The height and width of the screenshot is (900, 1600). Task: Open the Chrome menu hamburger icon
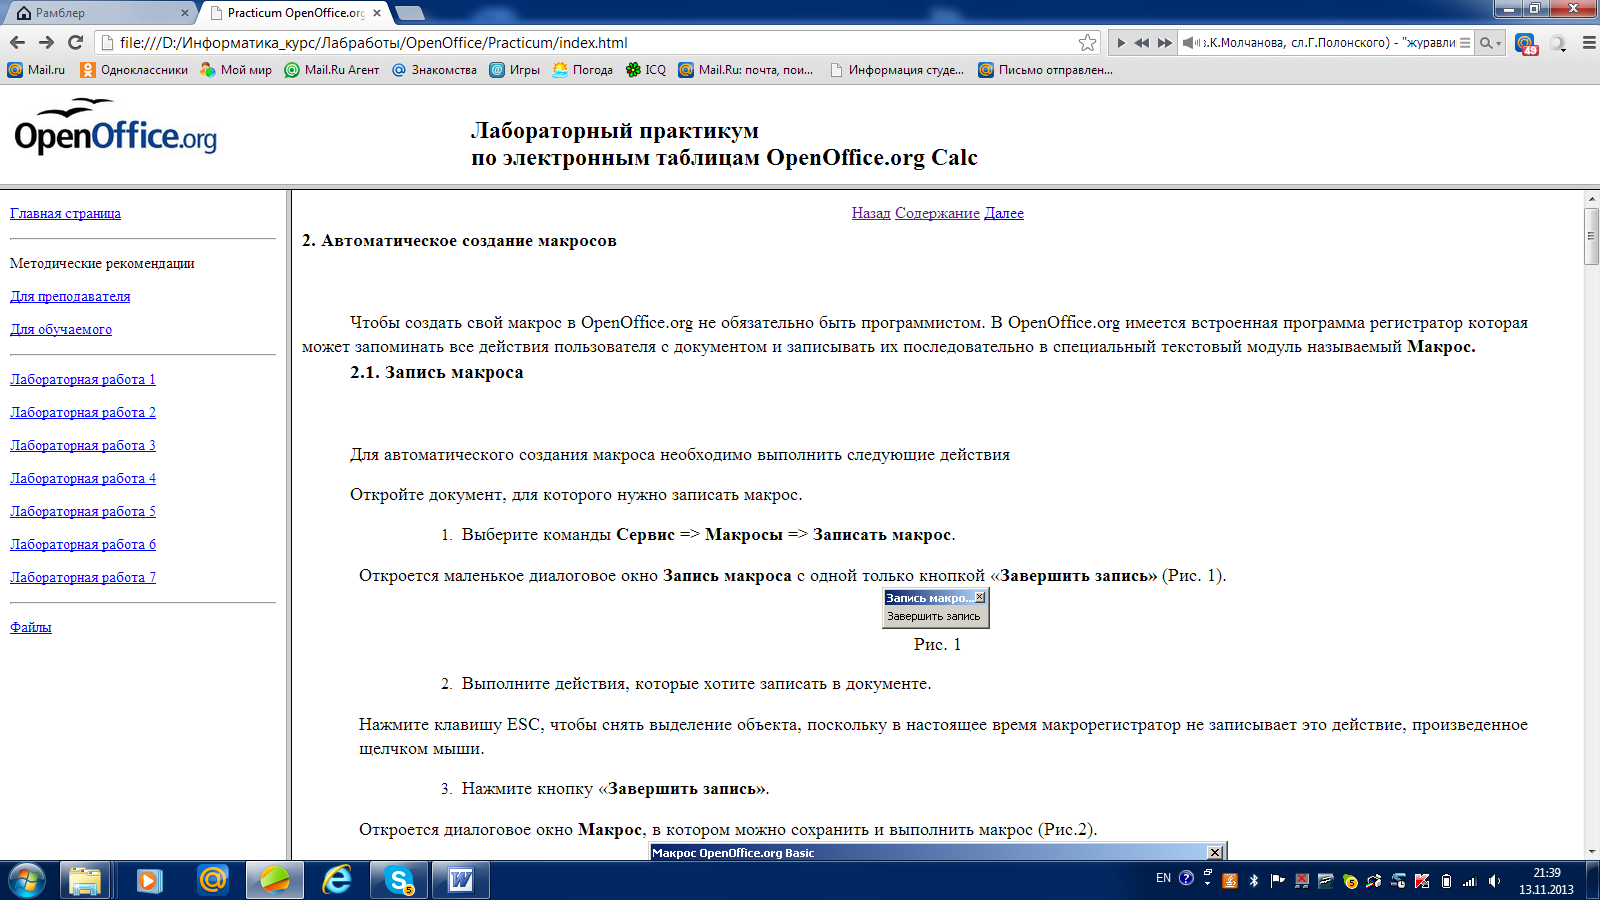[x=1588, y=43]
